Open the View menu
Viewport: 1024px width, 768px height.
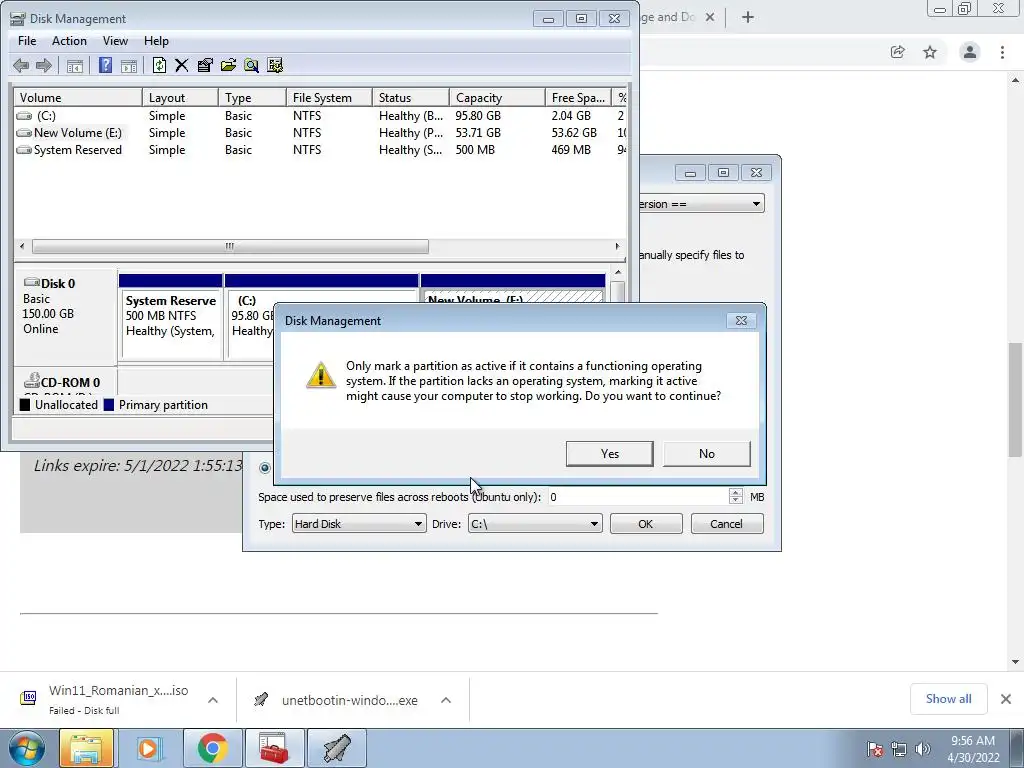pos(115,40)
